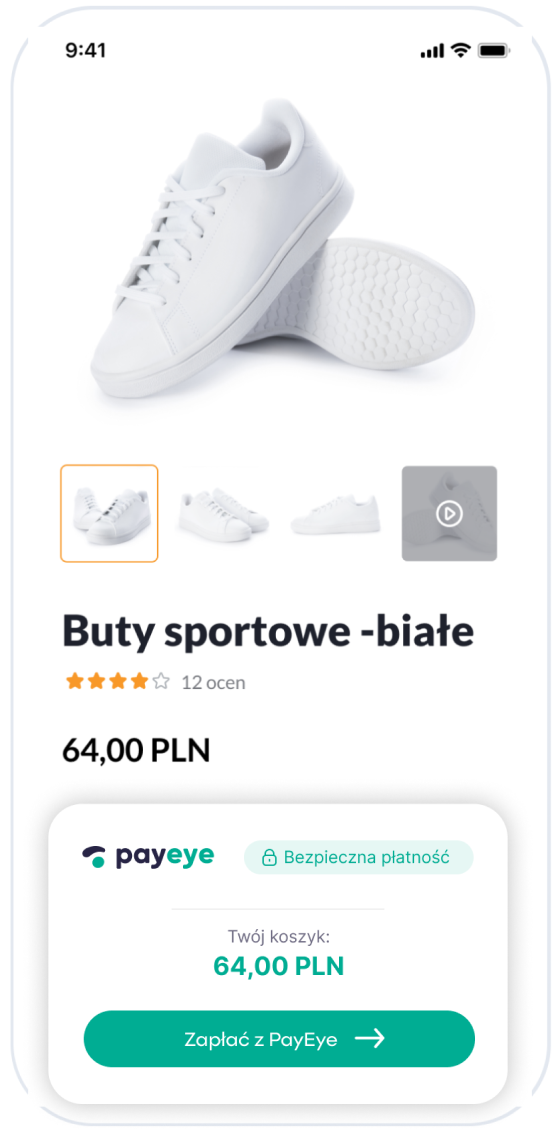Tap the arrow on the pay button
The image size is (560, 1133).
tap(369, 1038)
